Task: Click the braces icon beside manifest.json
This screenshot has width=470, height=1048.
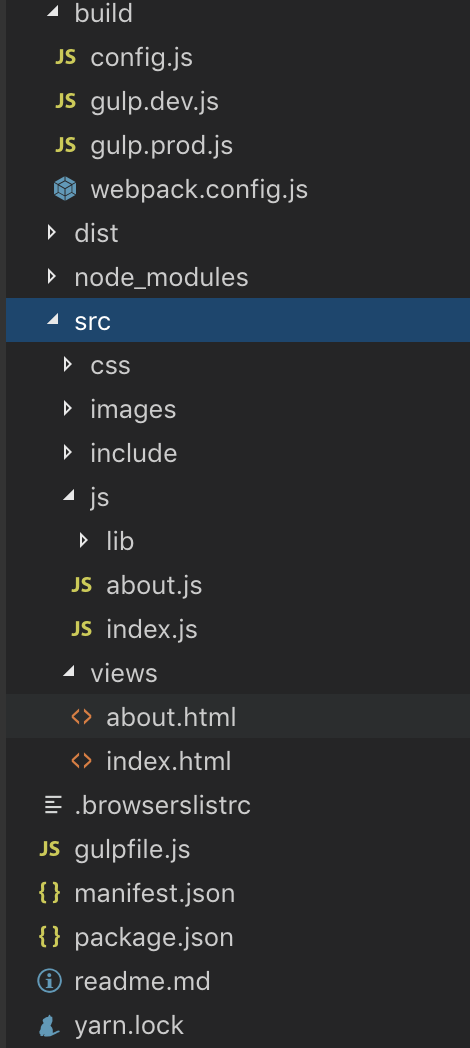Action: pyautogui.click(x=49, y=893)
